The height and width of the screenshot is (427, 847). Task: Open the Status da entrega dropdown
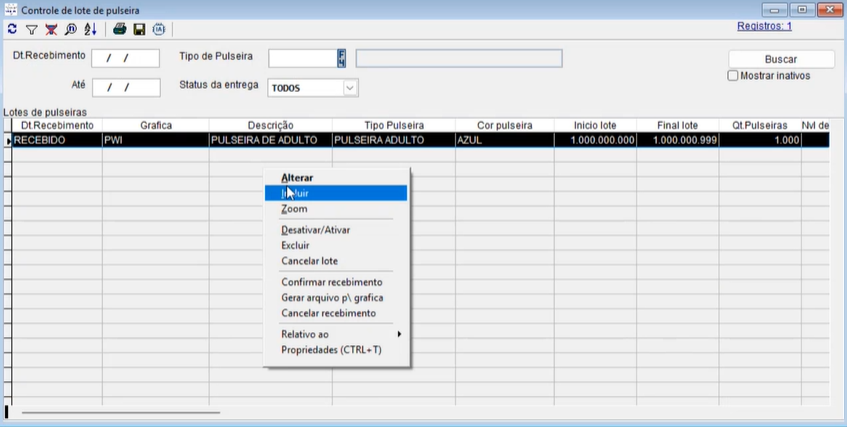(350, 88)
